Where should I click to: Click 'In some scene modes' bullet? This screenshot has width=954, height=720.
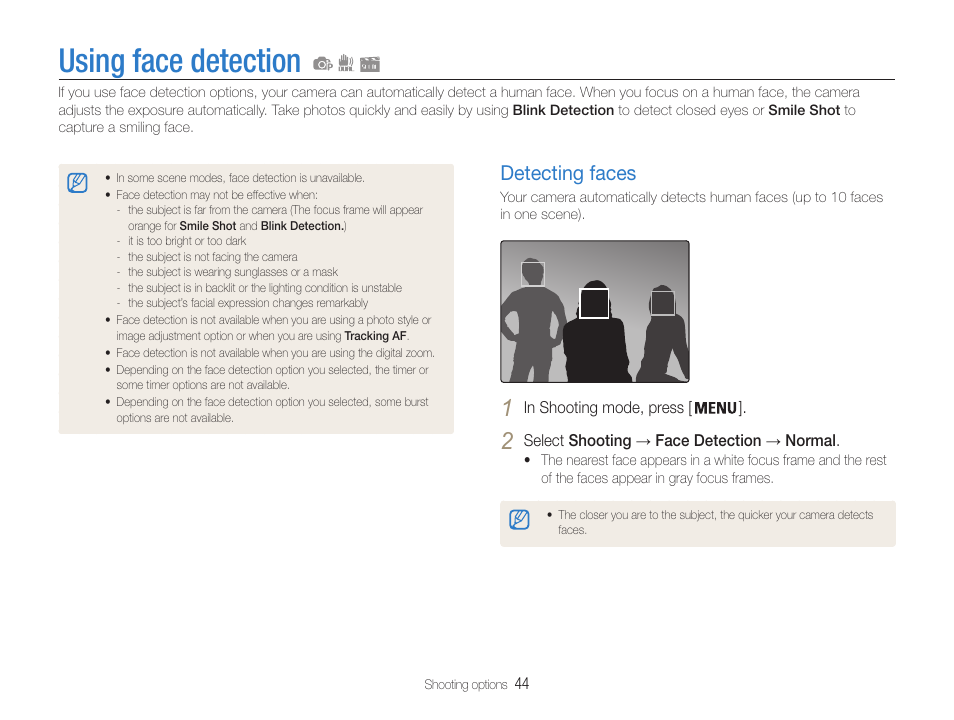pos(240,178)
